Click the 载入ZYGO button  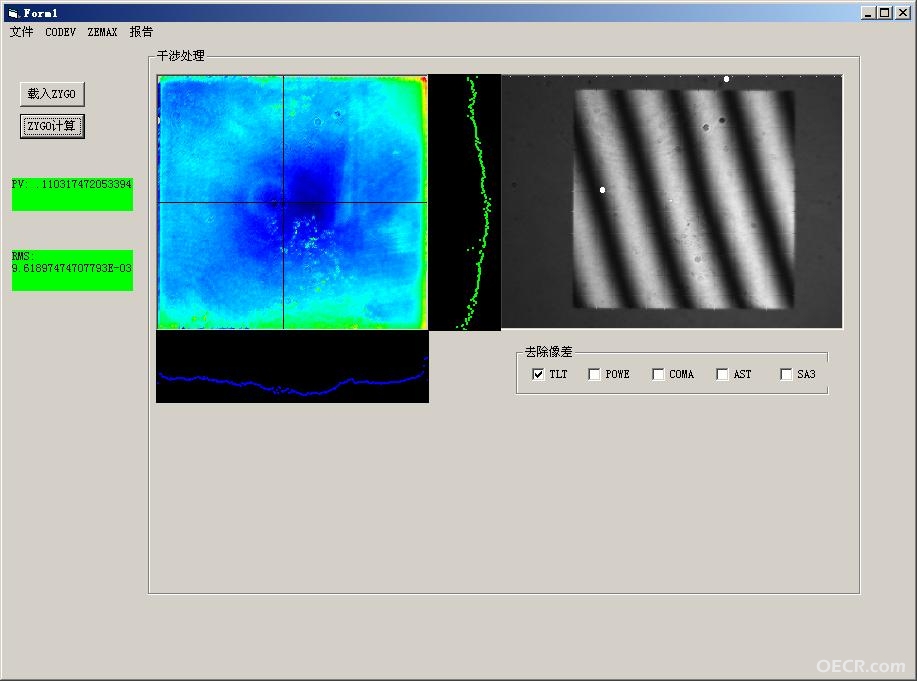(x=52, y=94)
